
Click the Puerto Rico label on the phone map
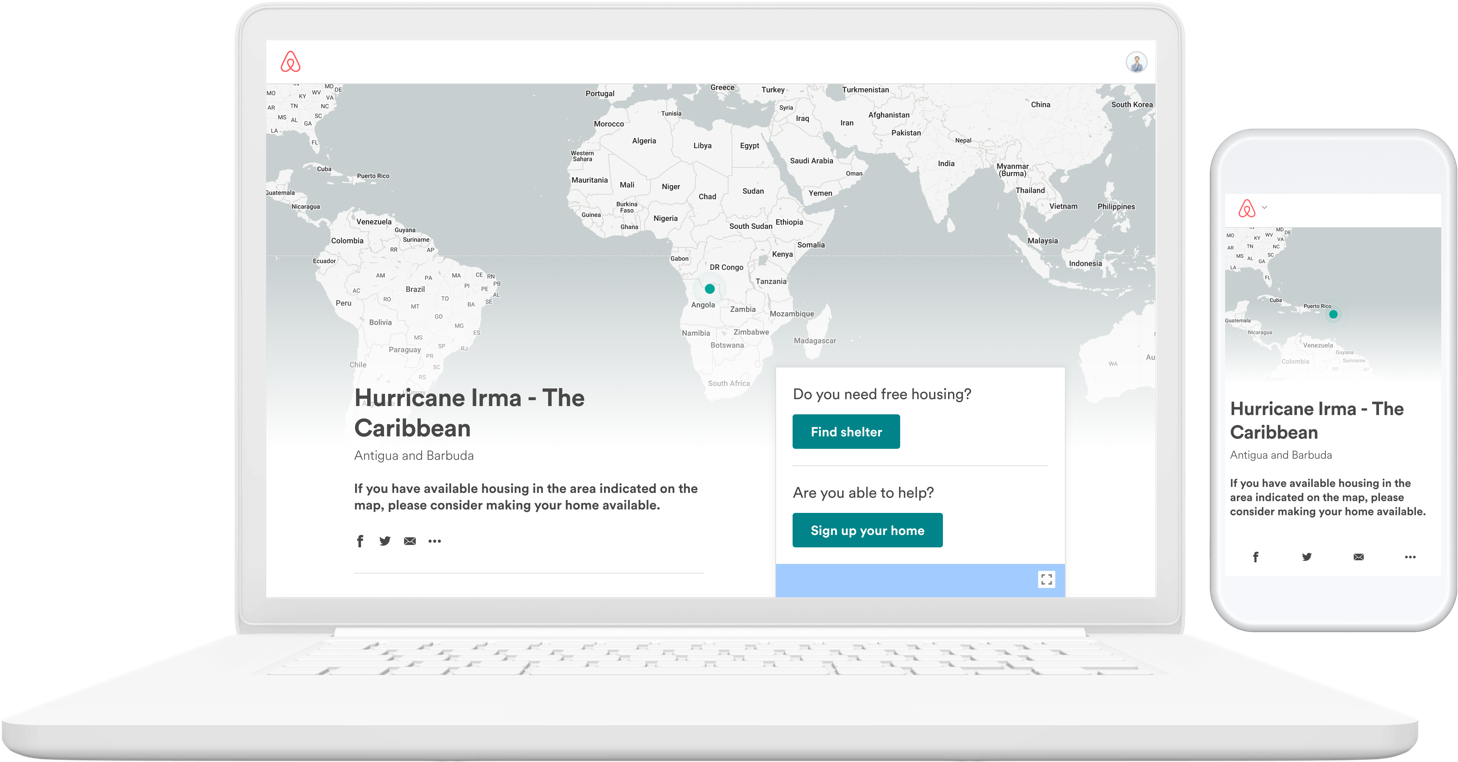coord(1317,306)
